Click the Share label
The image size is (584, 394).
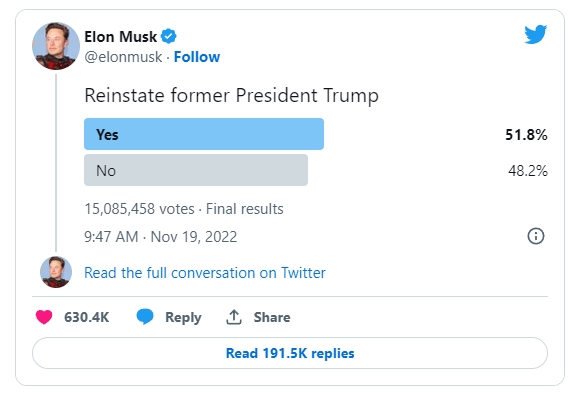[x=272, y=317]
